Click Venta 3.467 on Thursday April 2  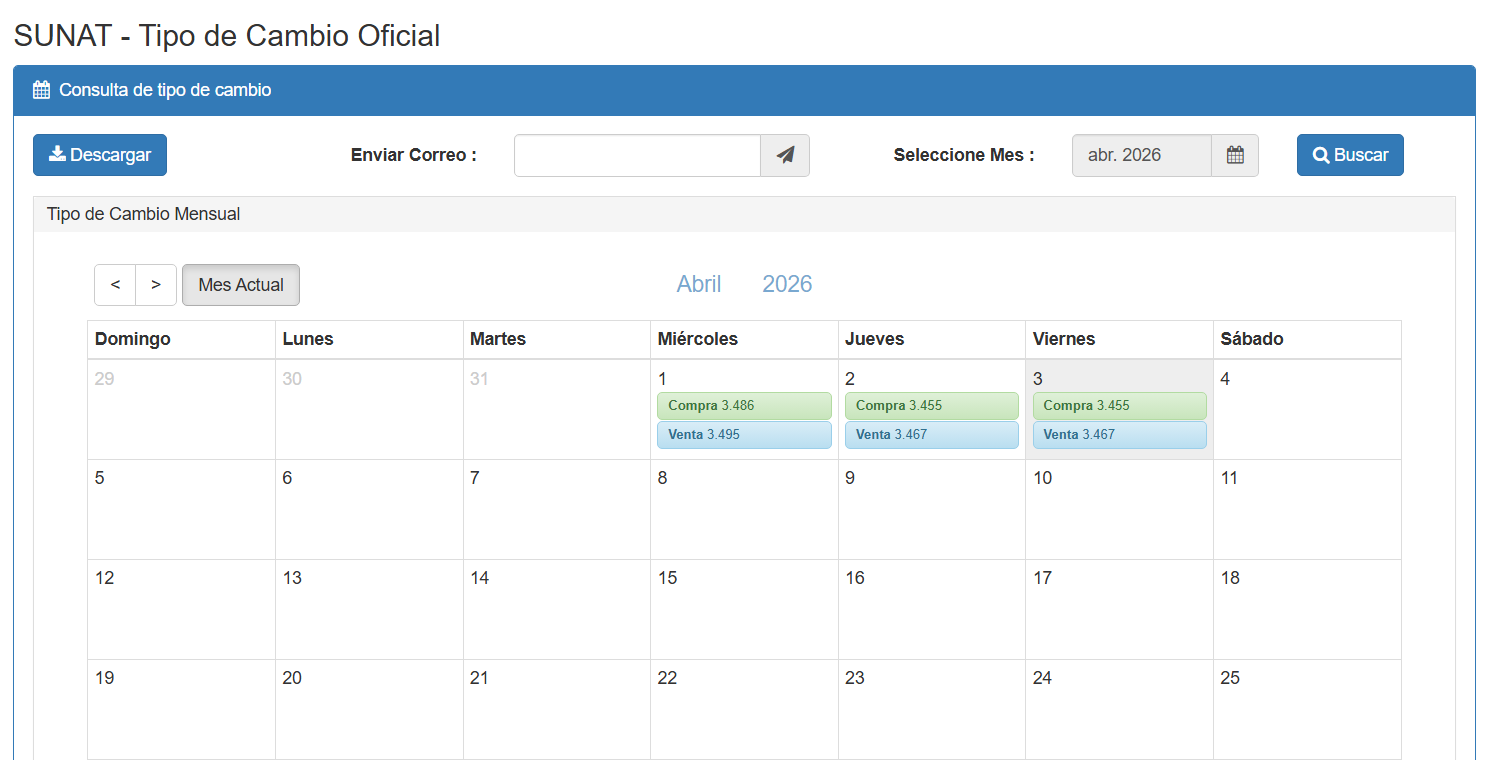pyautogui.click(x=931, y=435)
